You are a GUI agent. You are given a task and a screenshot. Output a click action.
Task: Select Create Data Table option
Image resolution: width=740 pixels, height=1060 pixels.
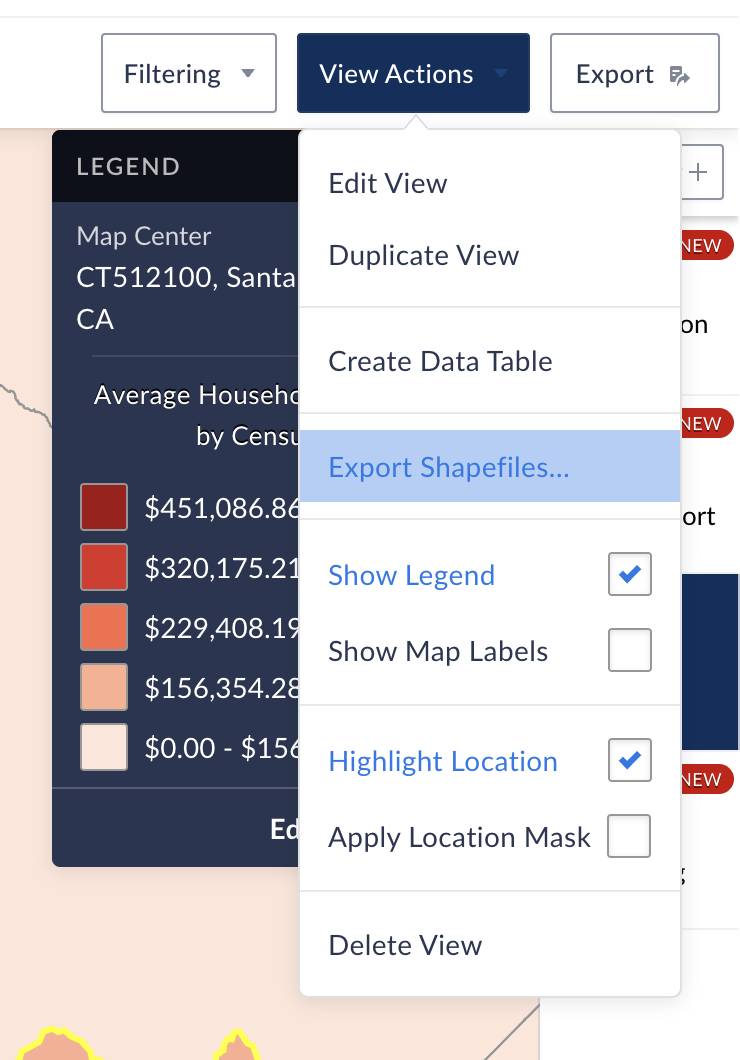click(x=489, y=361)
